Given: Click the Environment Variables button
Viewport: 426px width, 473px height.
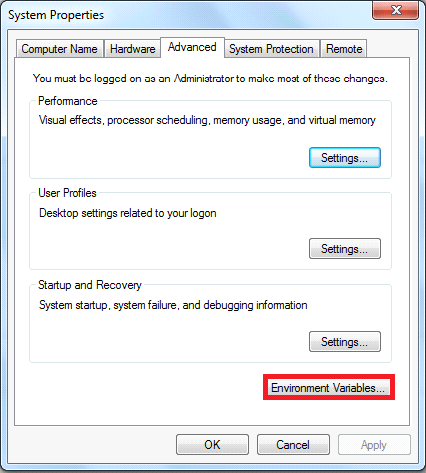Looking at the screenshot, I should [329, 387].
